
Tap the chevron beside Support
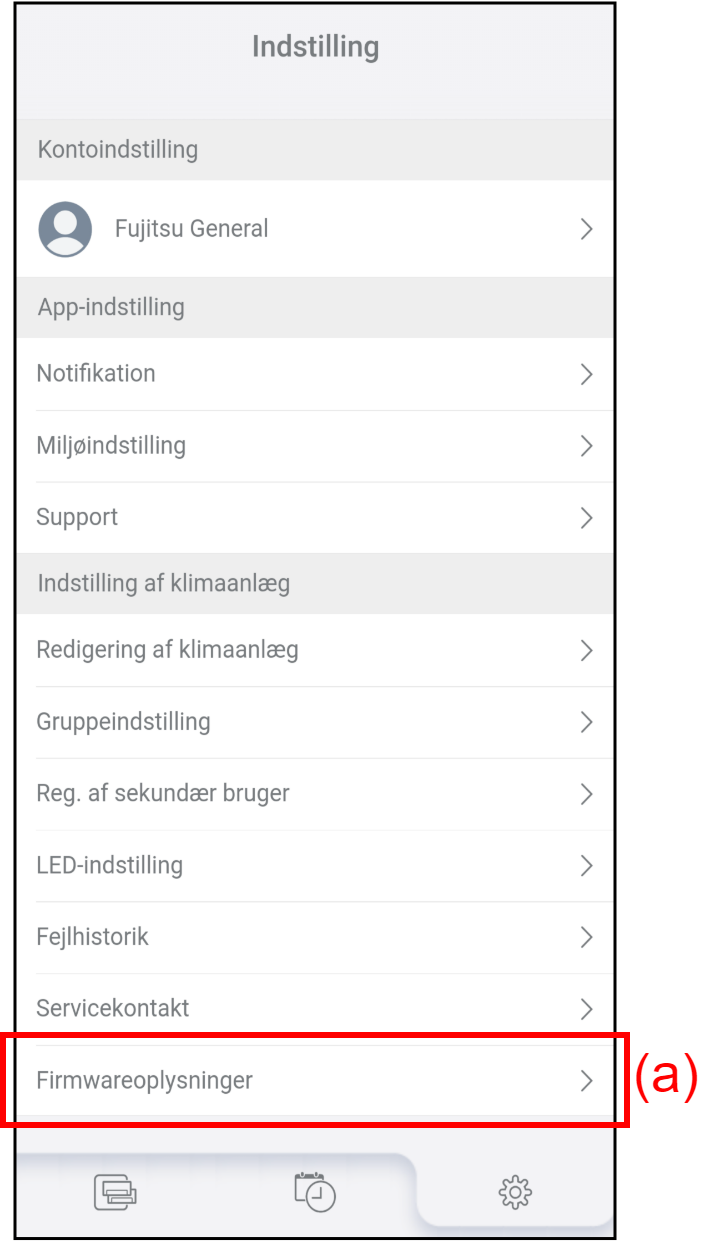587,518
